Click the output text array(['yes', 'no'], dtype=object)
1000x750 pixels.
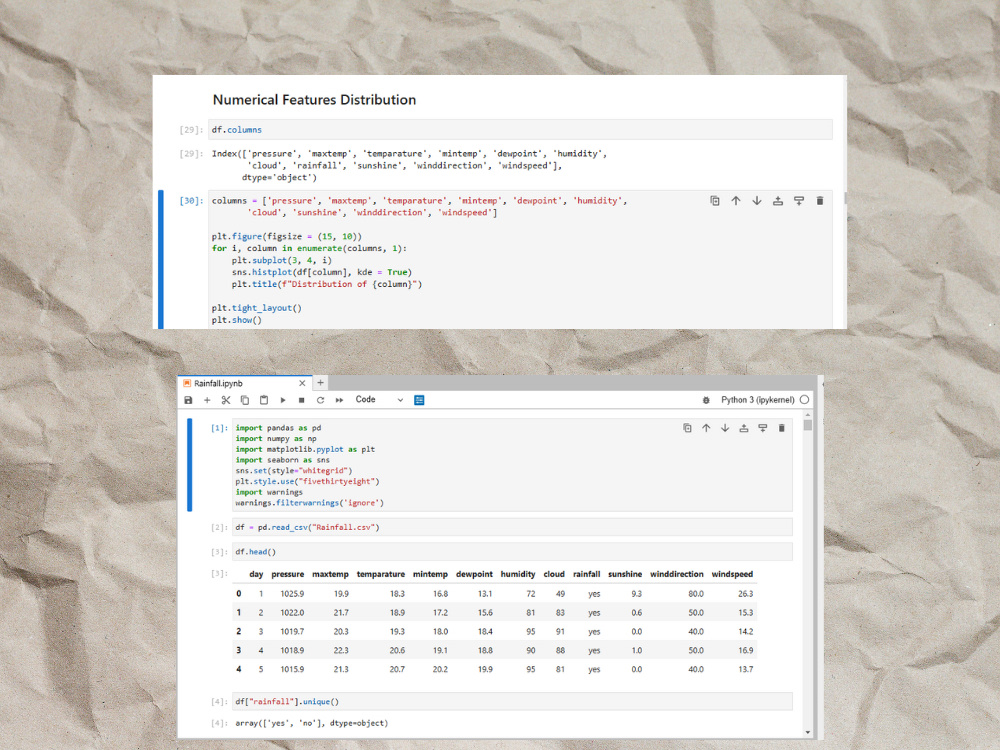pyautogui.click(x=311, y=723)
